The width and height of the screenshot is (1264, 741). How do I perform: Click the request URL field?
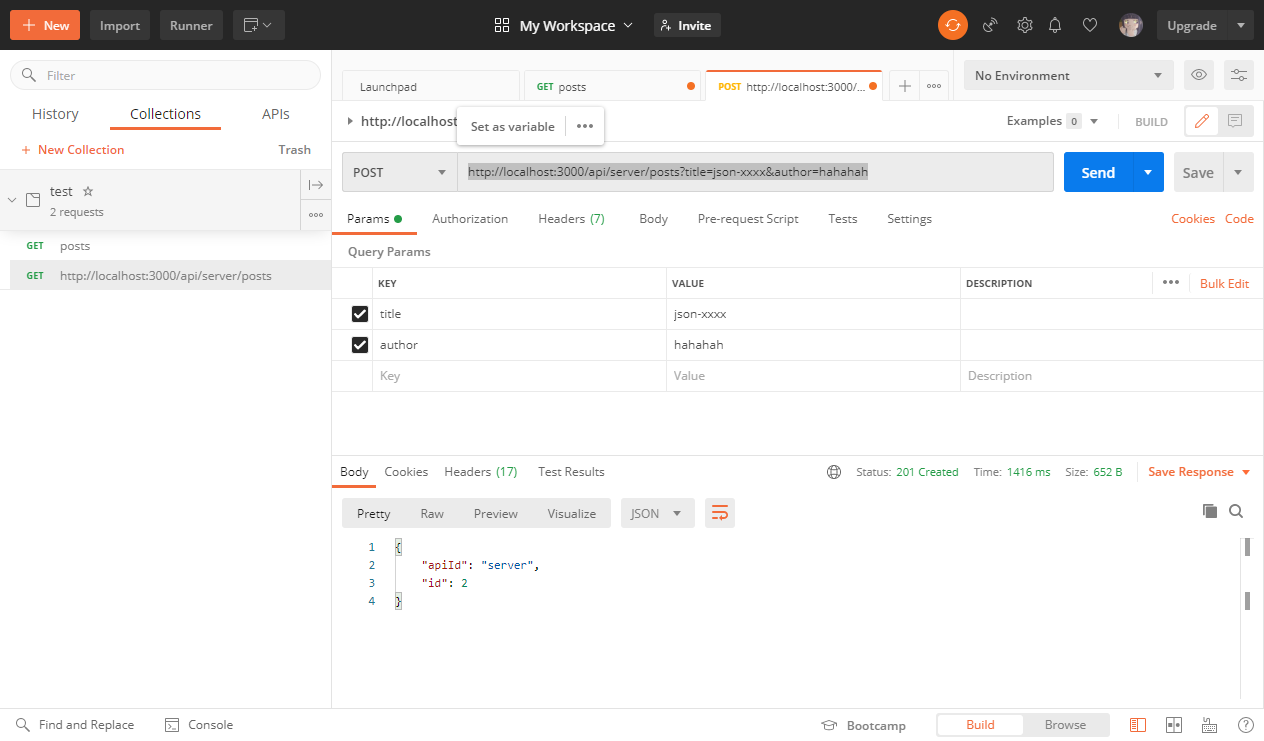tap(755, 172)
